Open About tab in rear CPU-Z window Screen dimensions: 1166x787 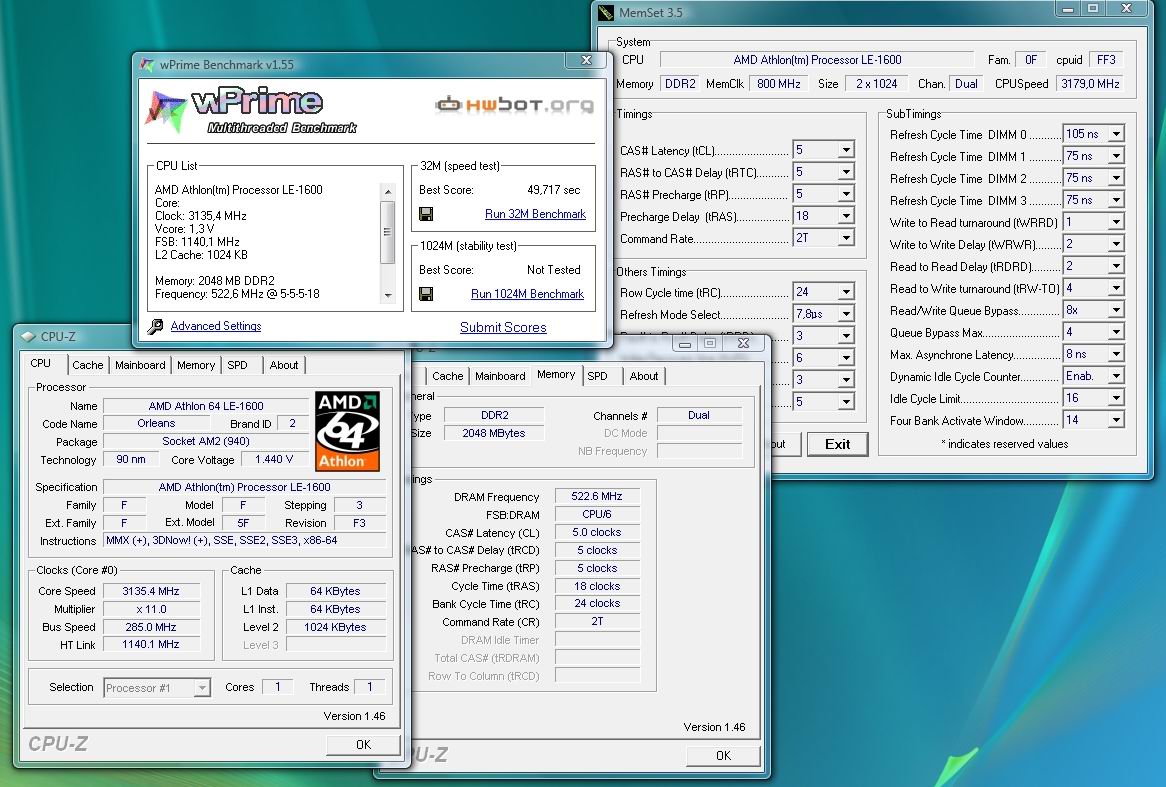(643, 376)
